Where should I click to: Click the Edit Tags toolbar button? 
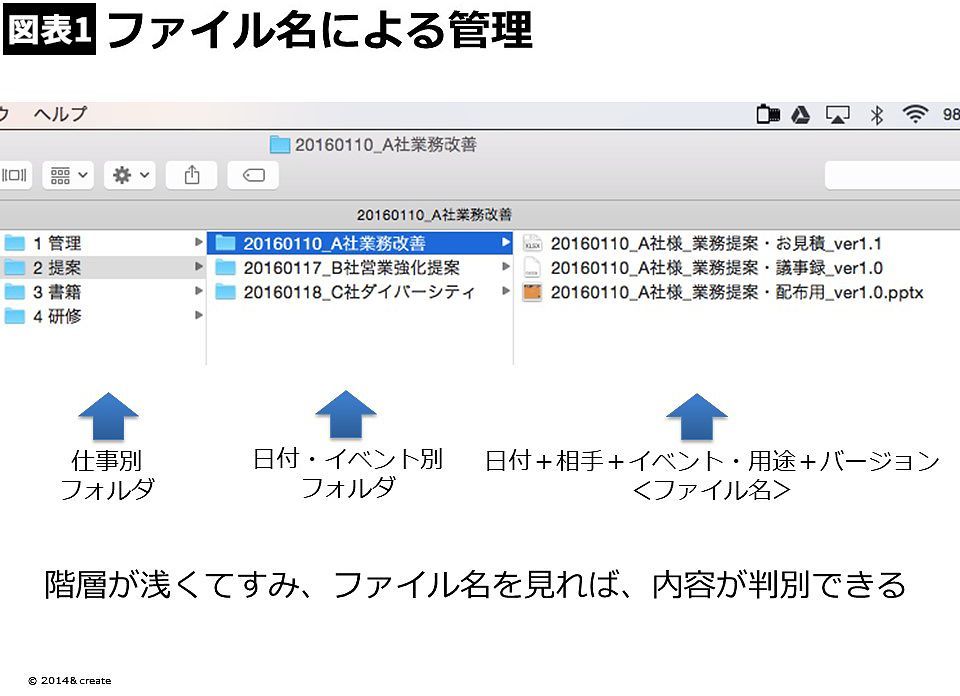pos(253,175)
